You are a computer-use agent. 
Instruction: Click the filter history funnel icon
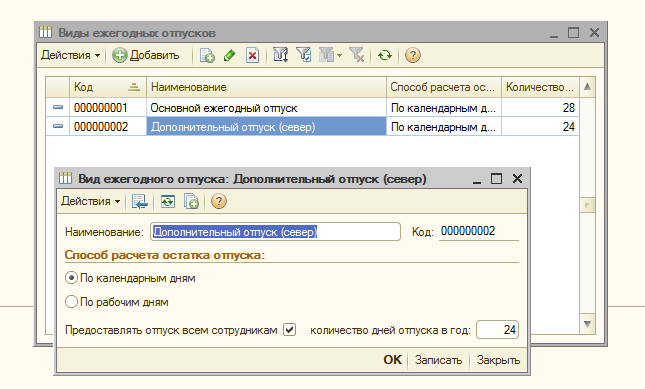click(x=327, y=55)
